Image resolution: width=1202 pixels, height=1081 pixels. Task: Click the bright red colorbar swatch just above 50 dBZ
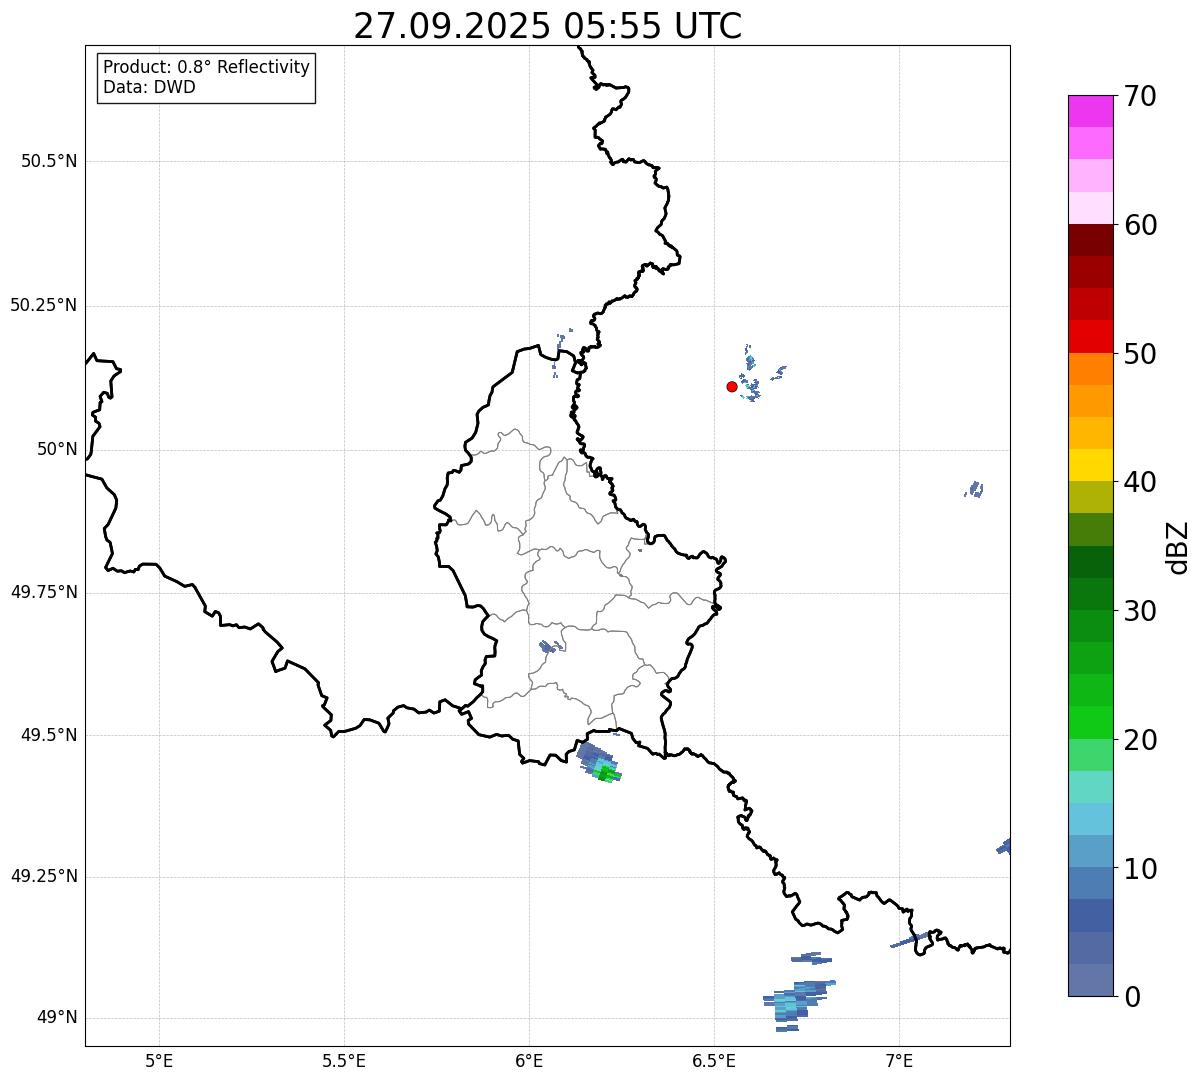pyautogui.click(x=1091, y=337)
